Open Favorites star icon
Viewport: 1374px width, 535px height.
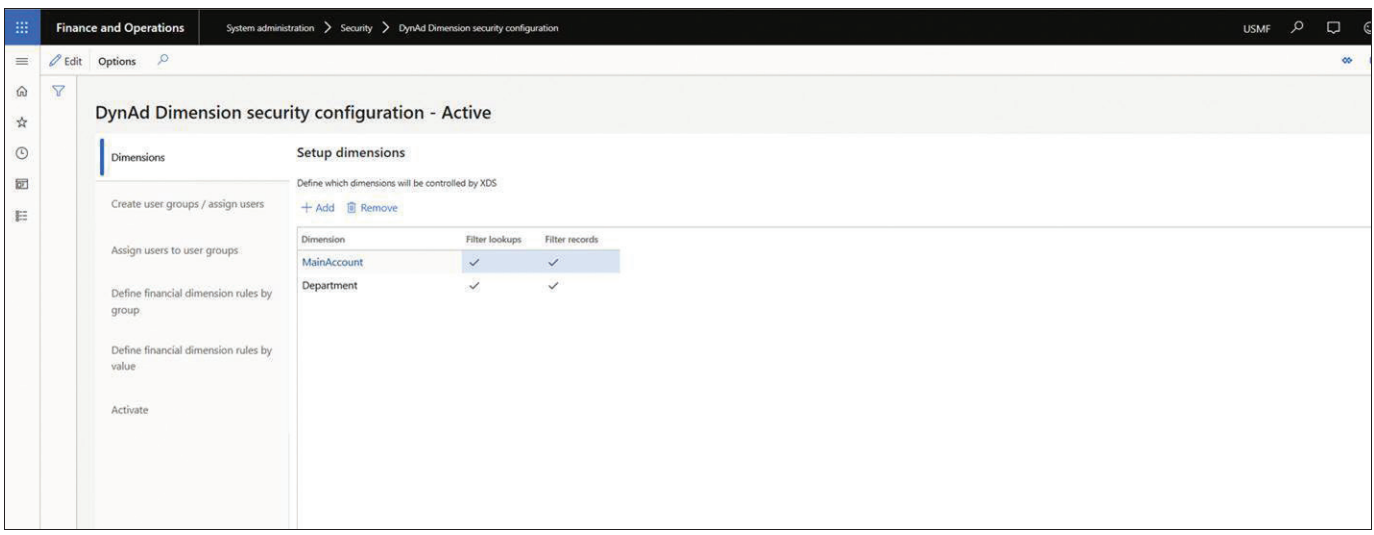point(21,122)
